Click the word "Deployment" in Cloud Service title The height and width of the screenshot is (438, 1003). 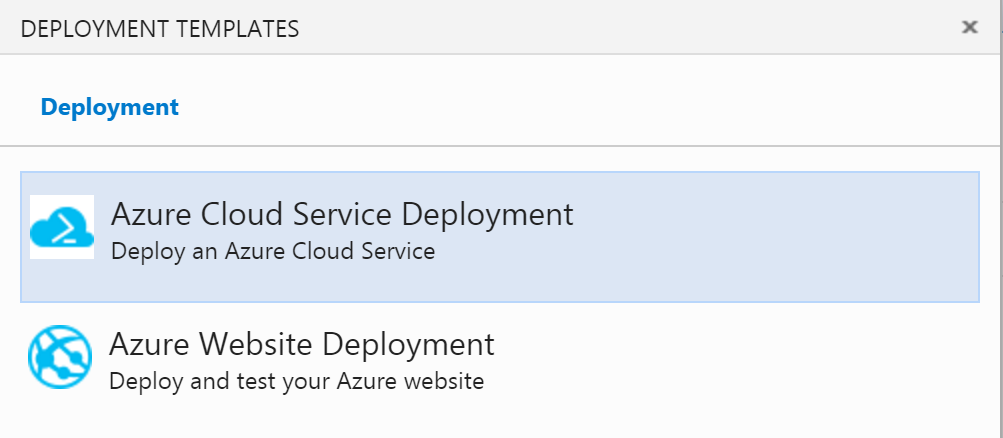pyautogui.click(x=488, y=216)
